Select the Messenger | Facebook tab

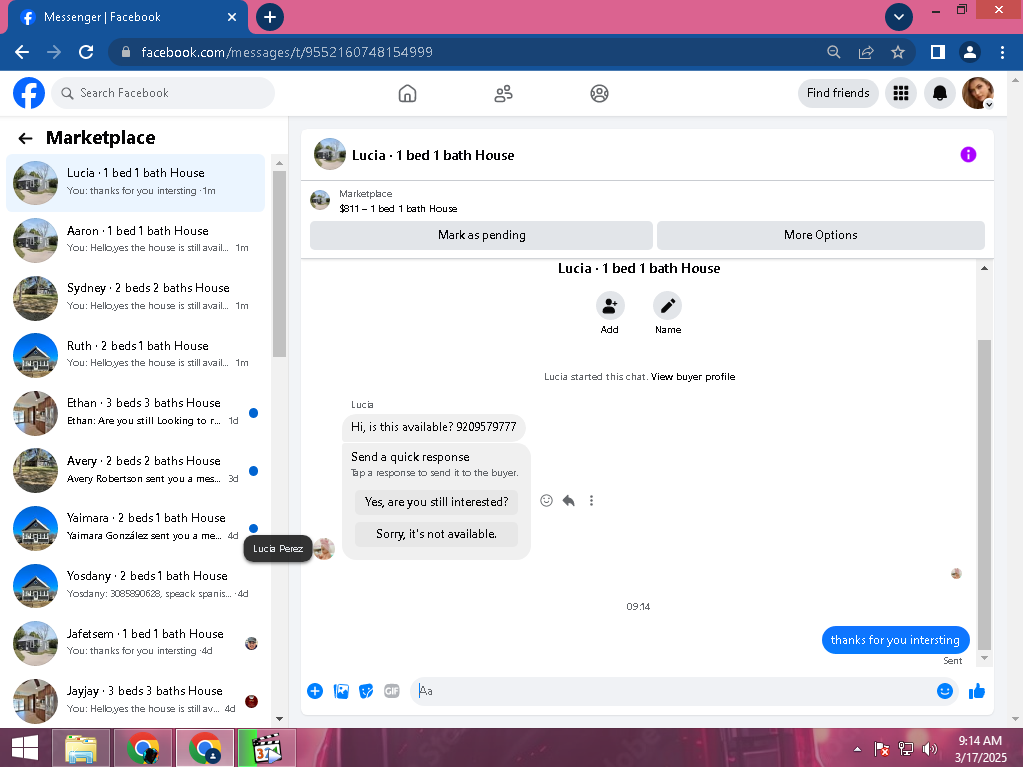click(127, 17)
